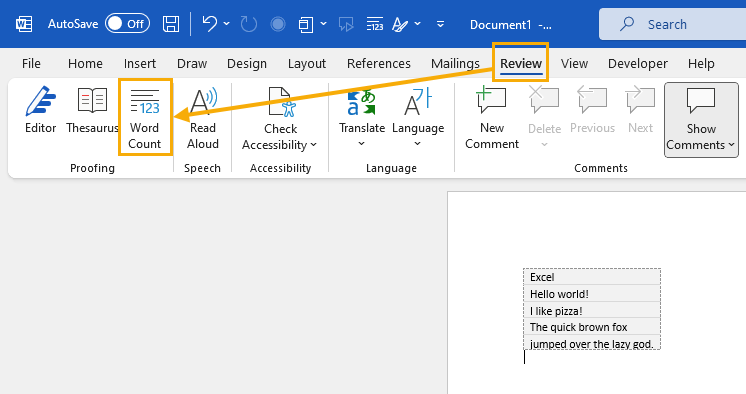Screen dimensions: 746x394
Task: Click the Read Aloud icon in Quick Access toolbar
Action: pos(346,24)
